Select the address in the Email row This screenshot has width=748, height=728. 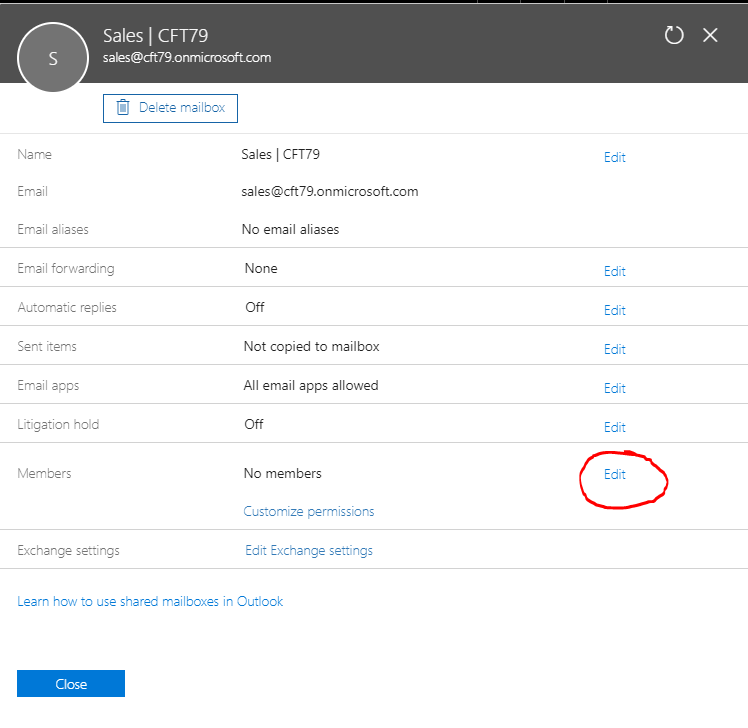point(330,191)
